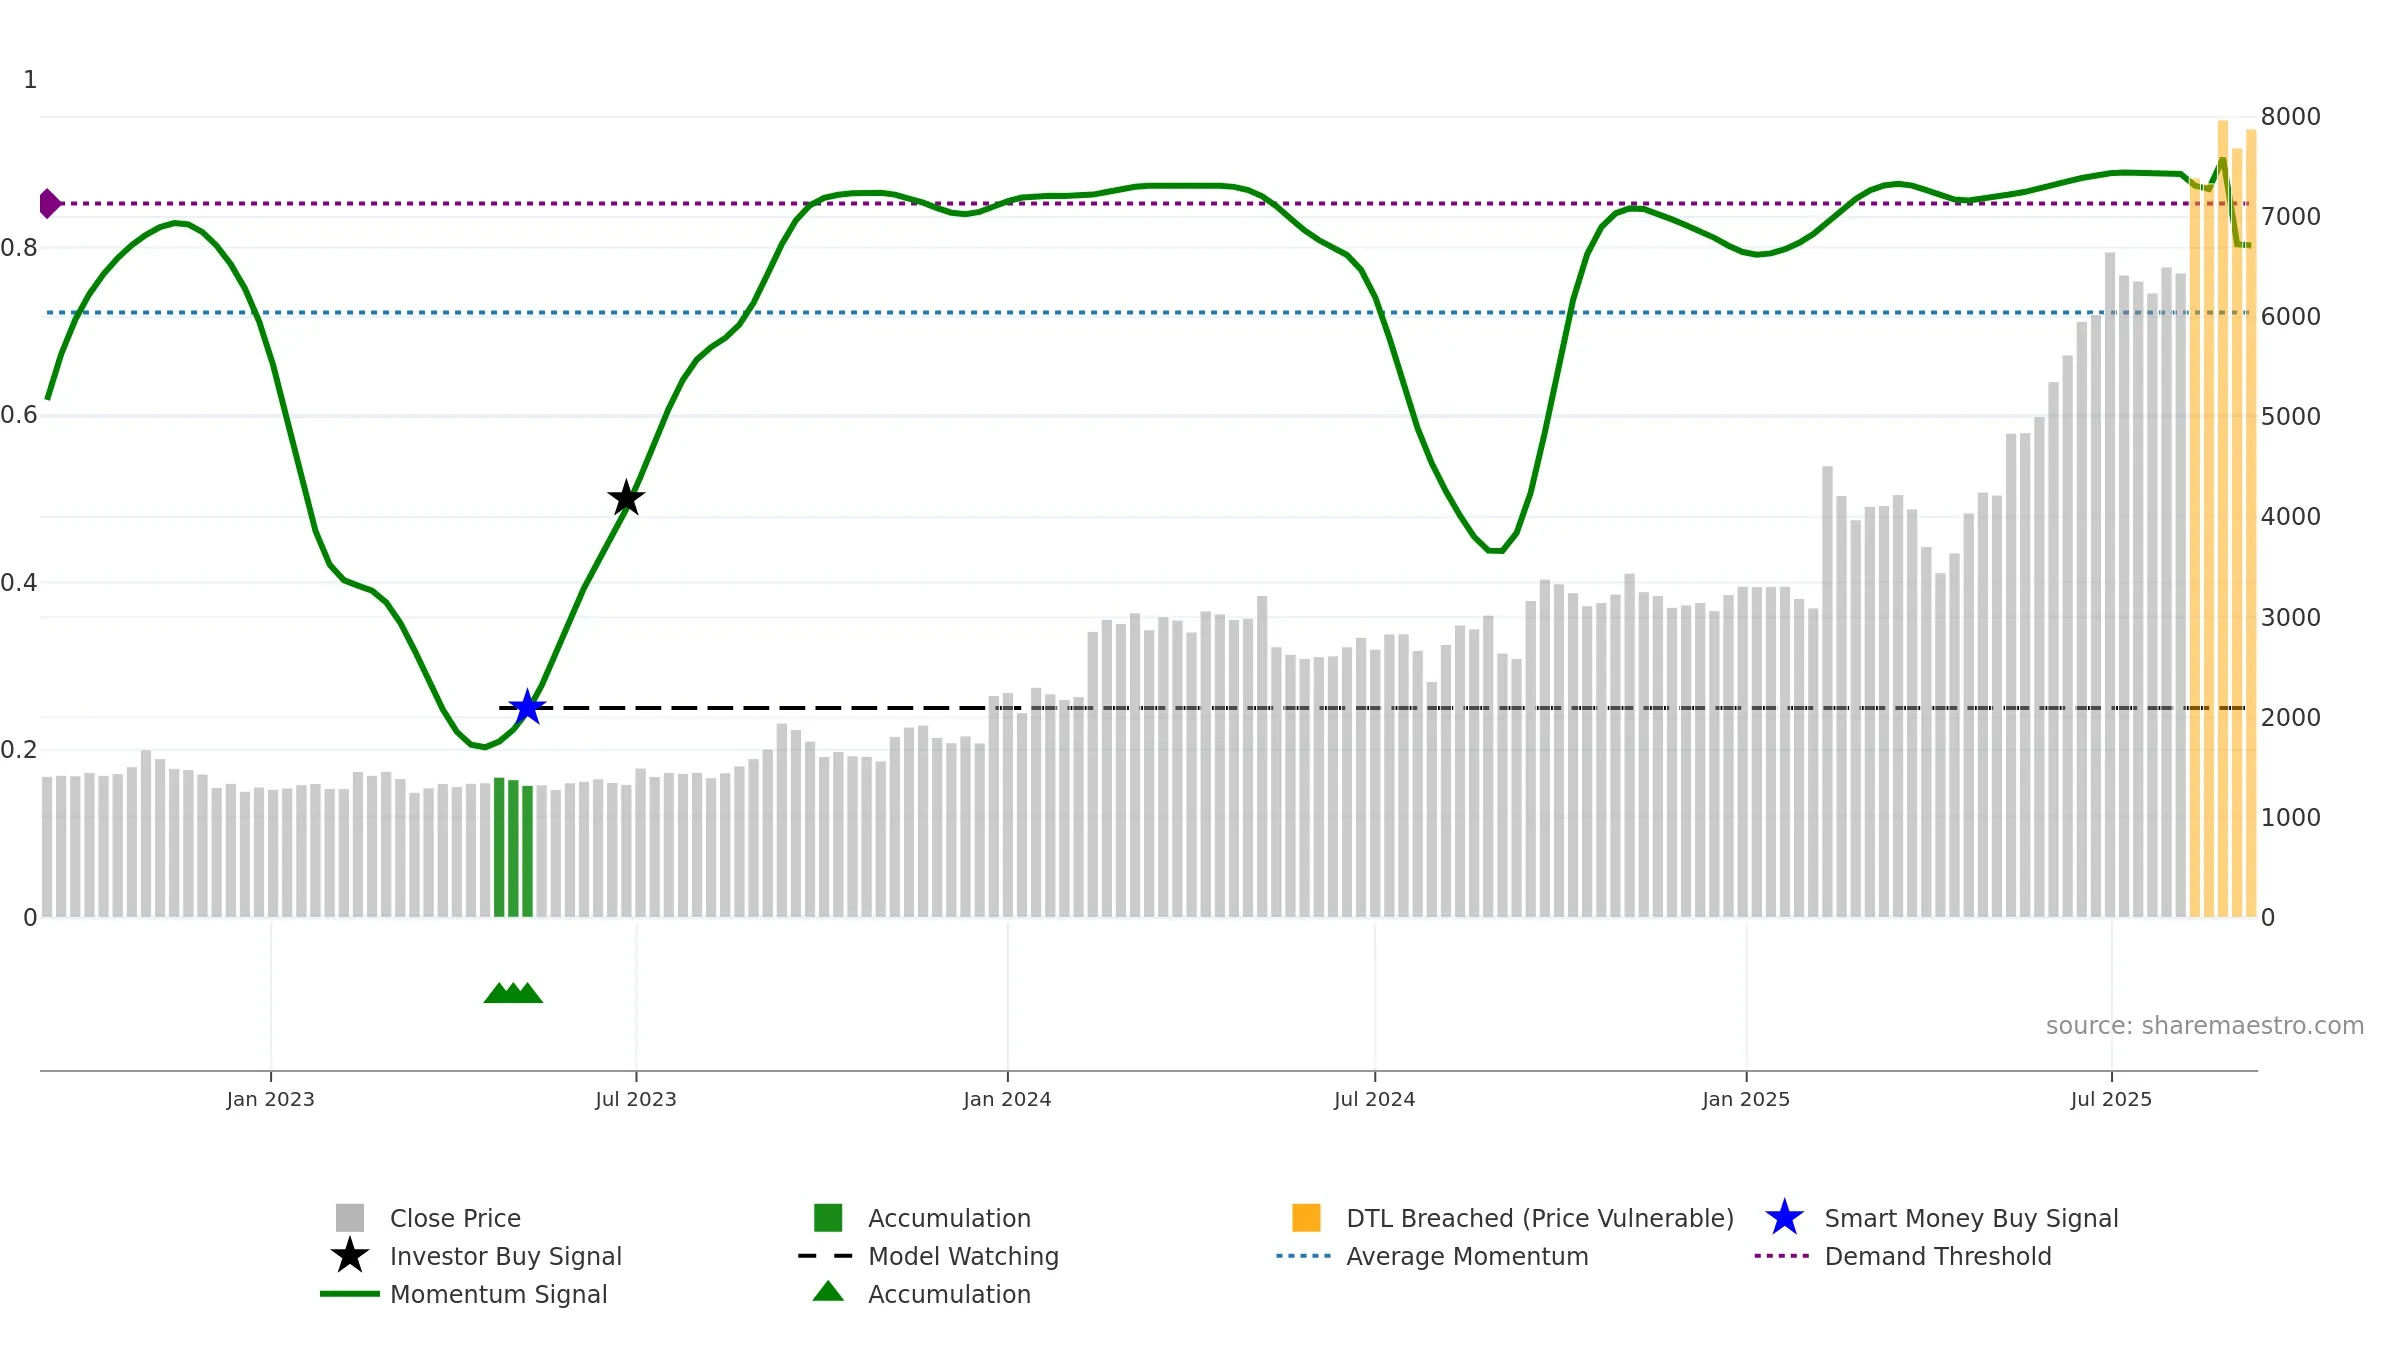2400x1350 pixels.
Task: Click the black star legend icon
Action: click(x=350, y=1256)
